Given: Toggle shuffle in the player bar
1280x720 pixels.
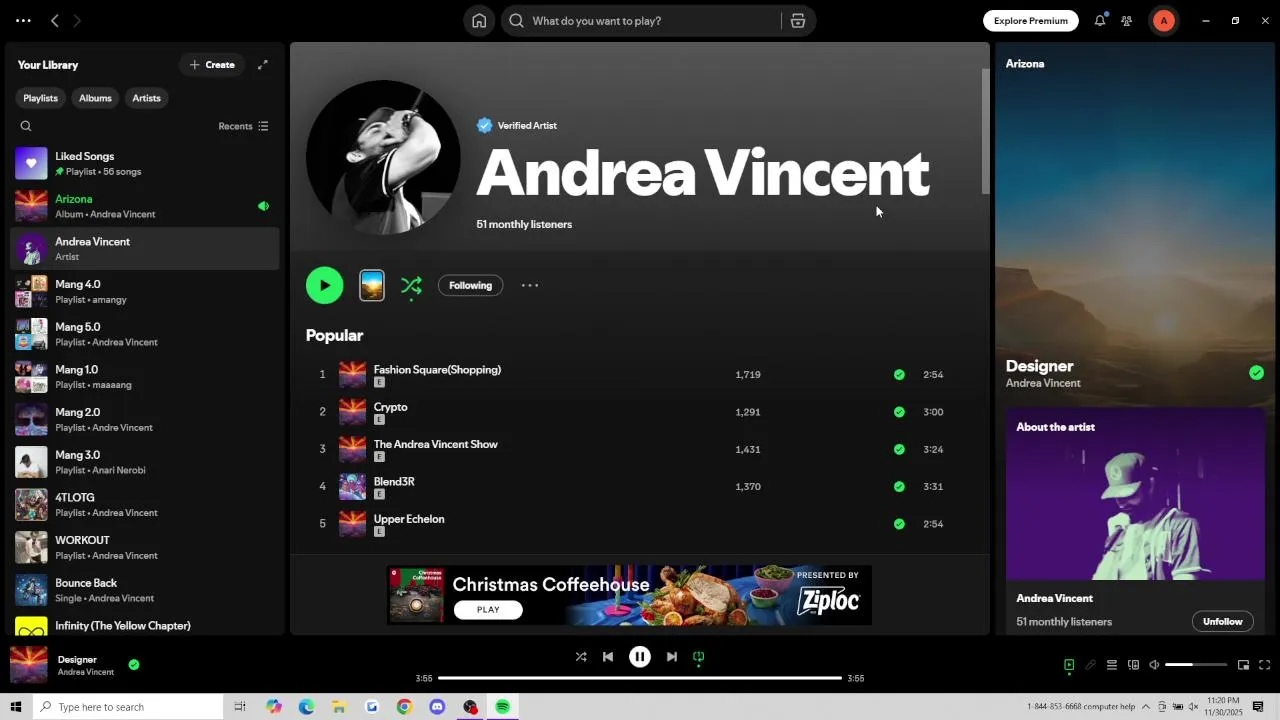Looking at the screenshot, I should pyautogui.click(x=581, y=657).
